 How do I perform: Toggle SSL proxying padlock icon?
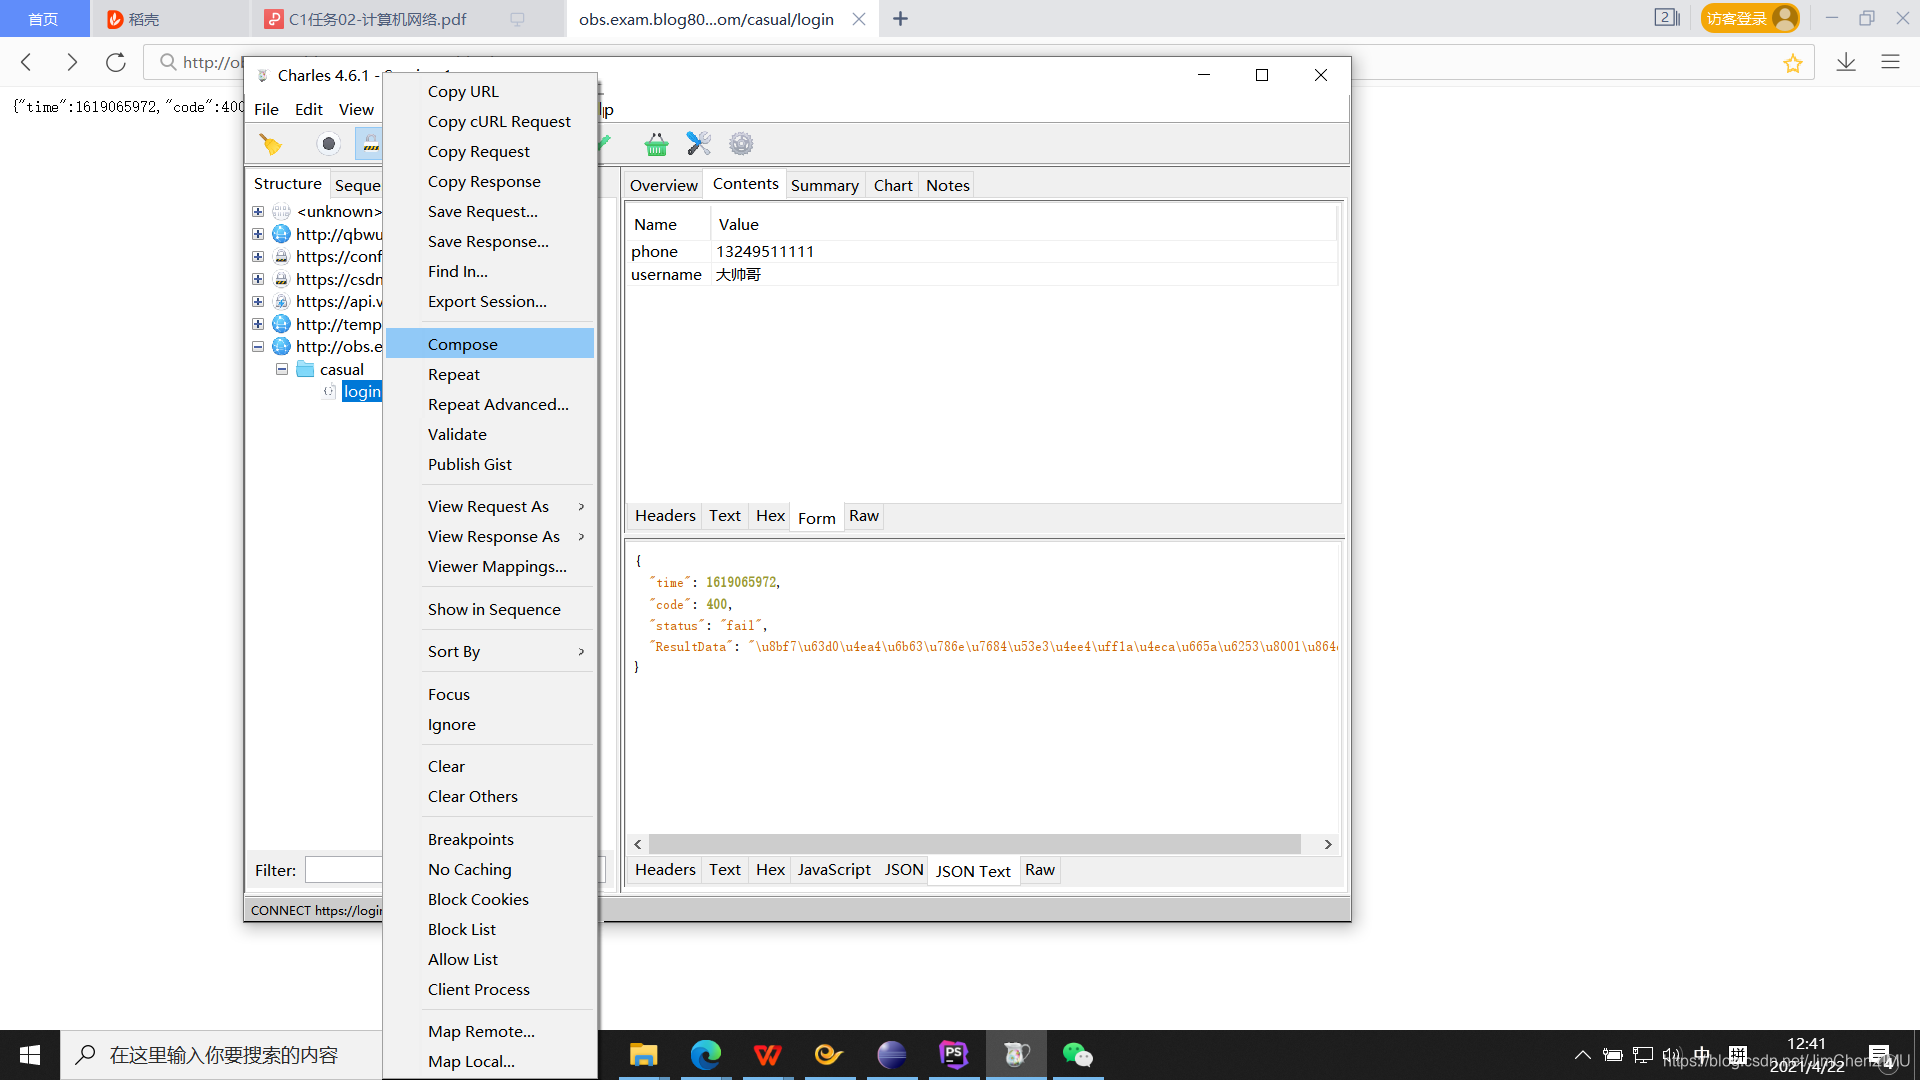tap(370, 144)
